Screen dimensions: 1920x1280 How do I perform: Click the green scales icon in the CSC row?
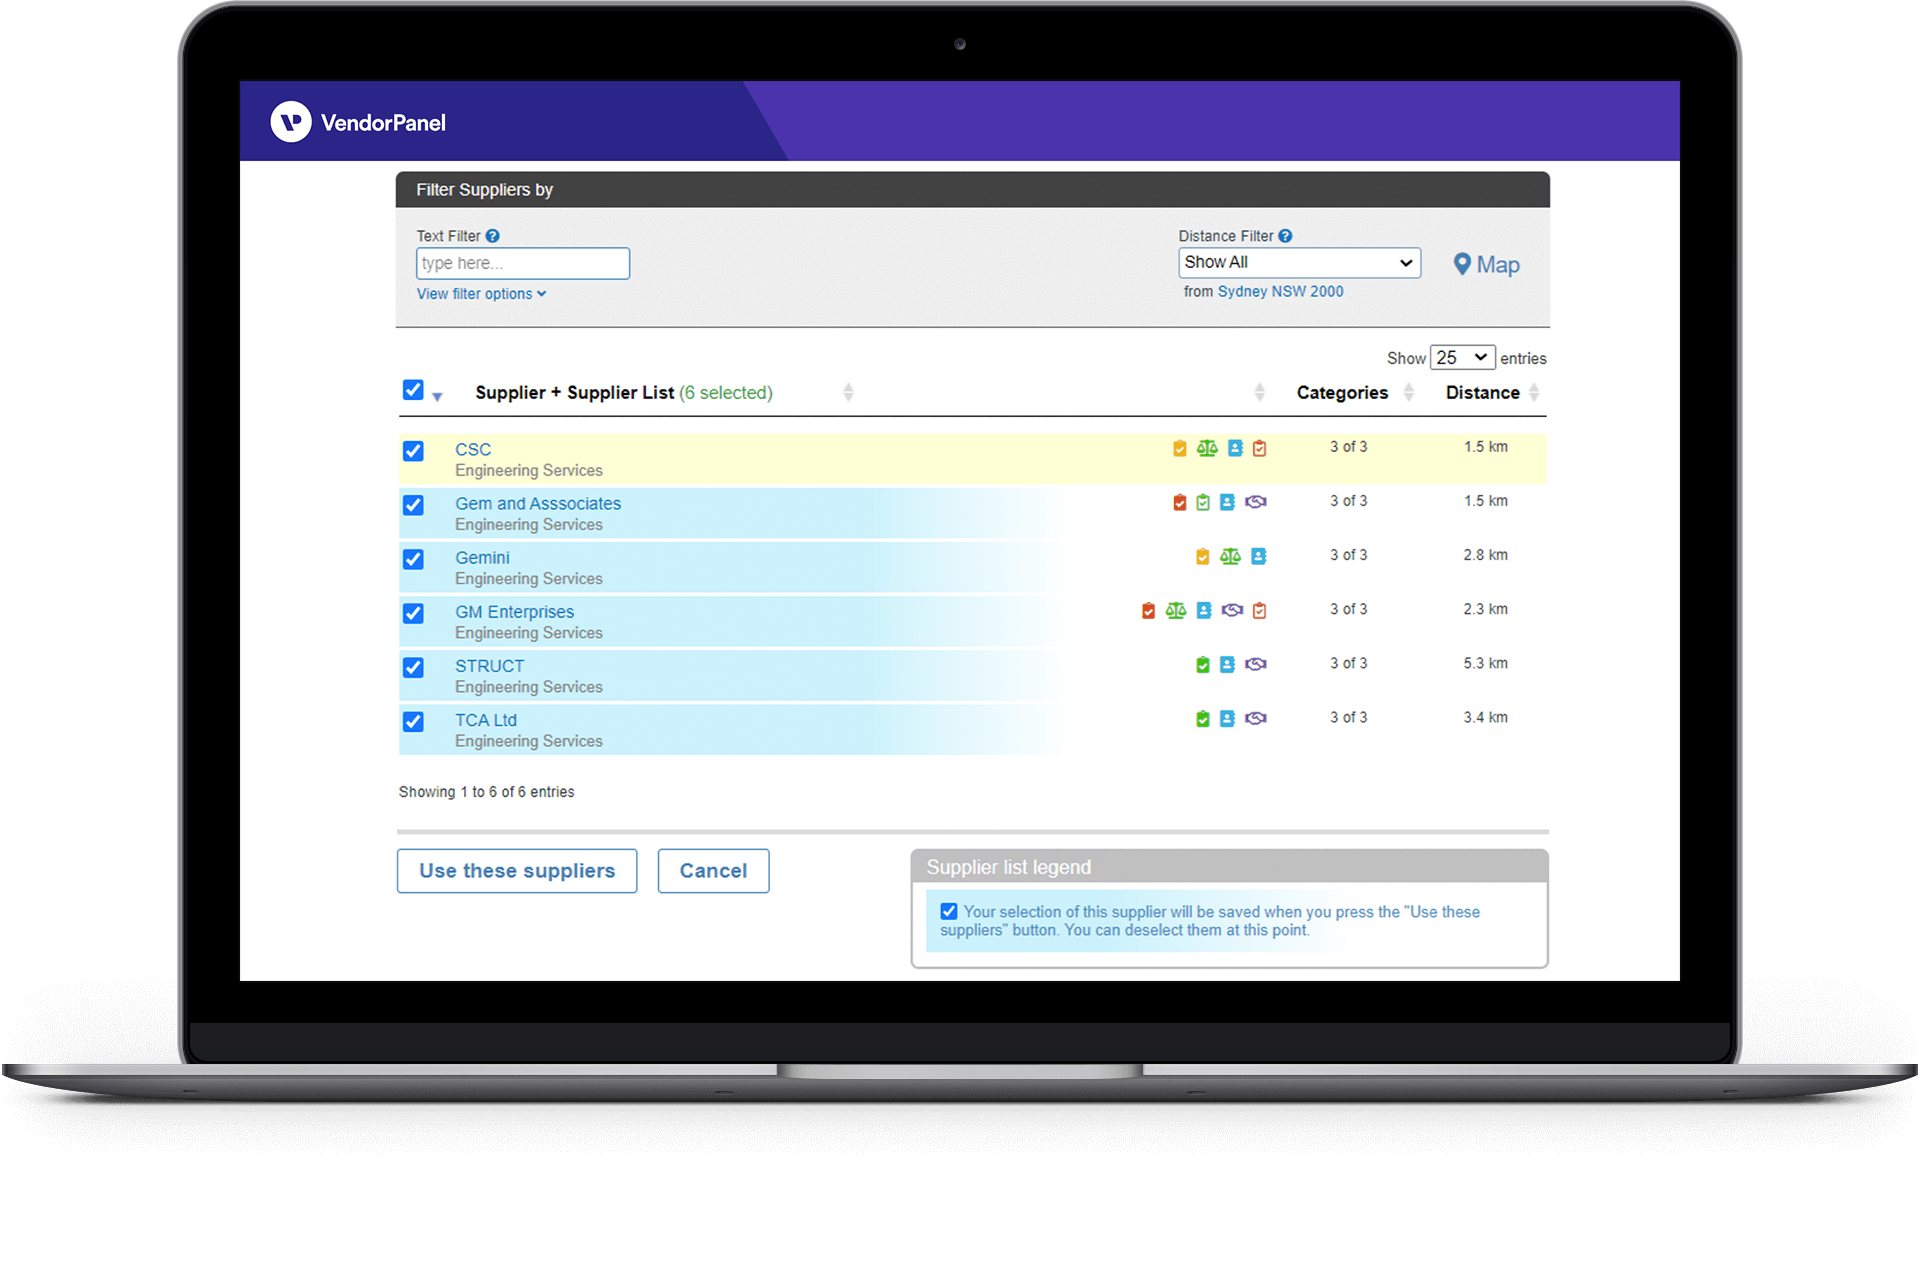(1207, 448)
